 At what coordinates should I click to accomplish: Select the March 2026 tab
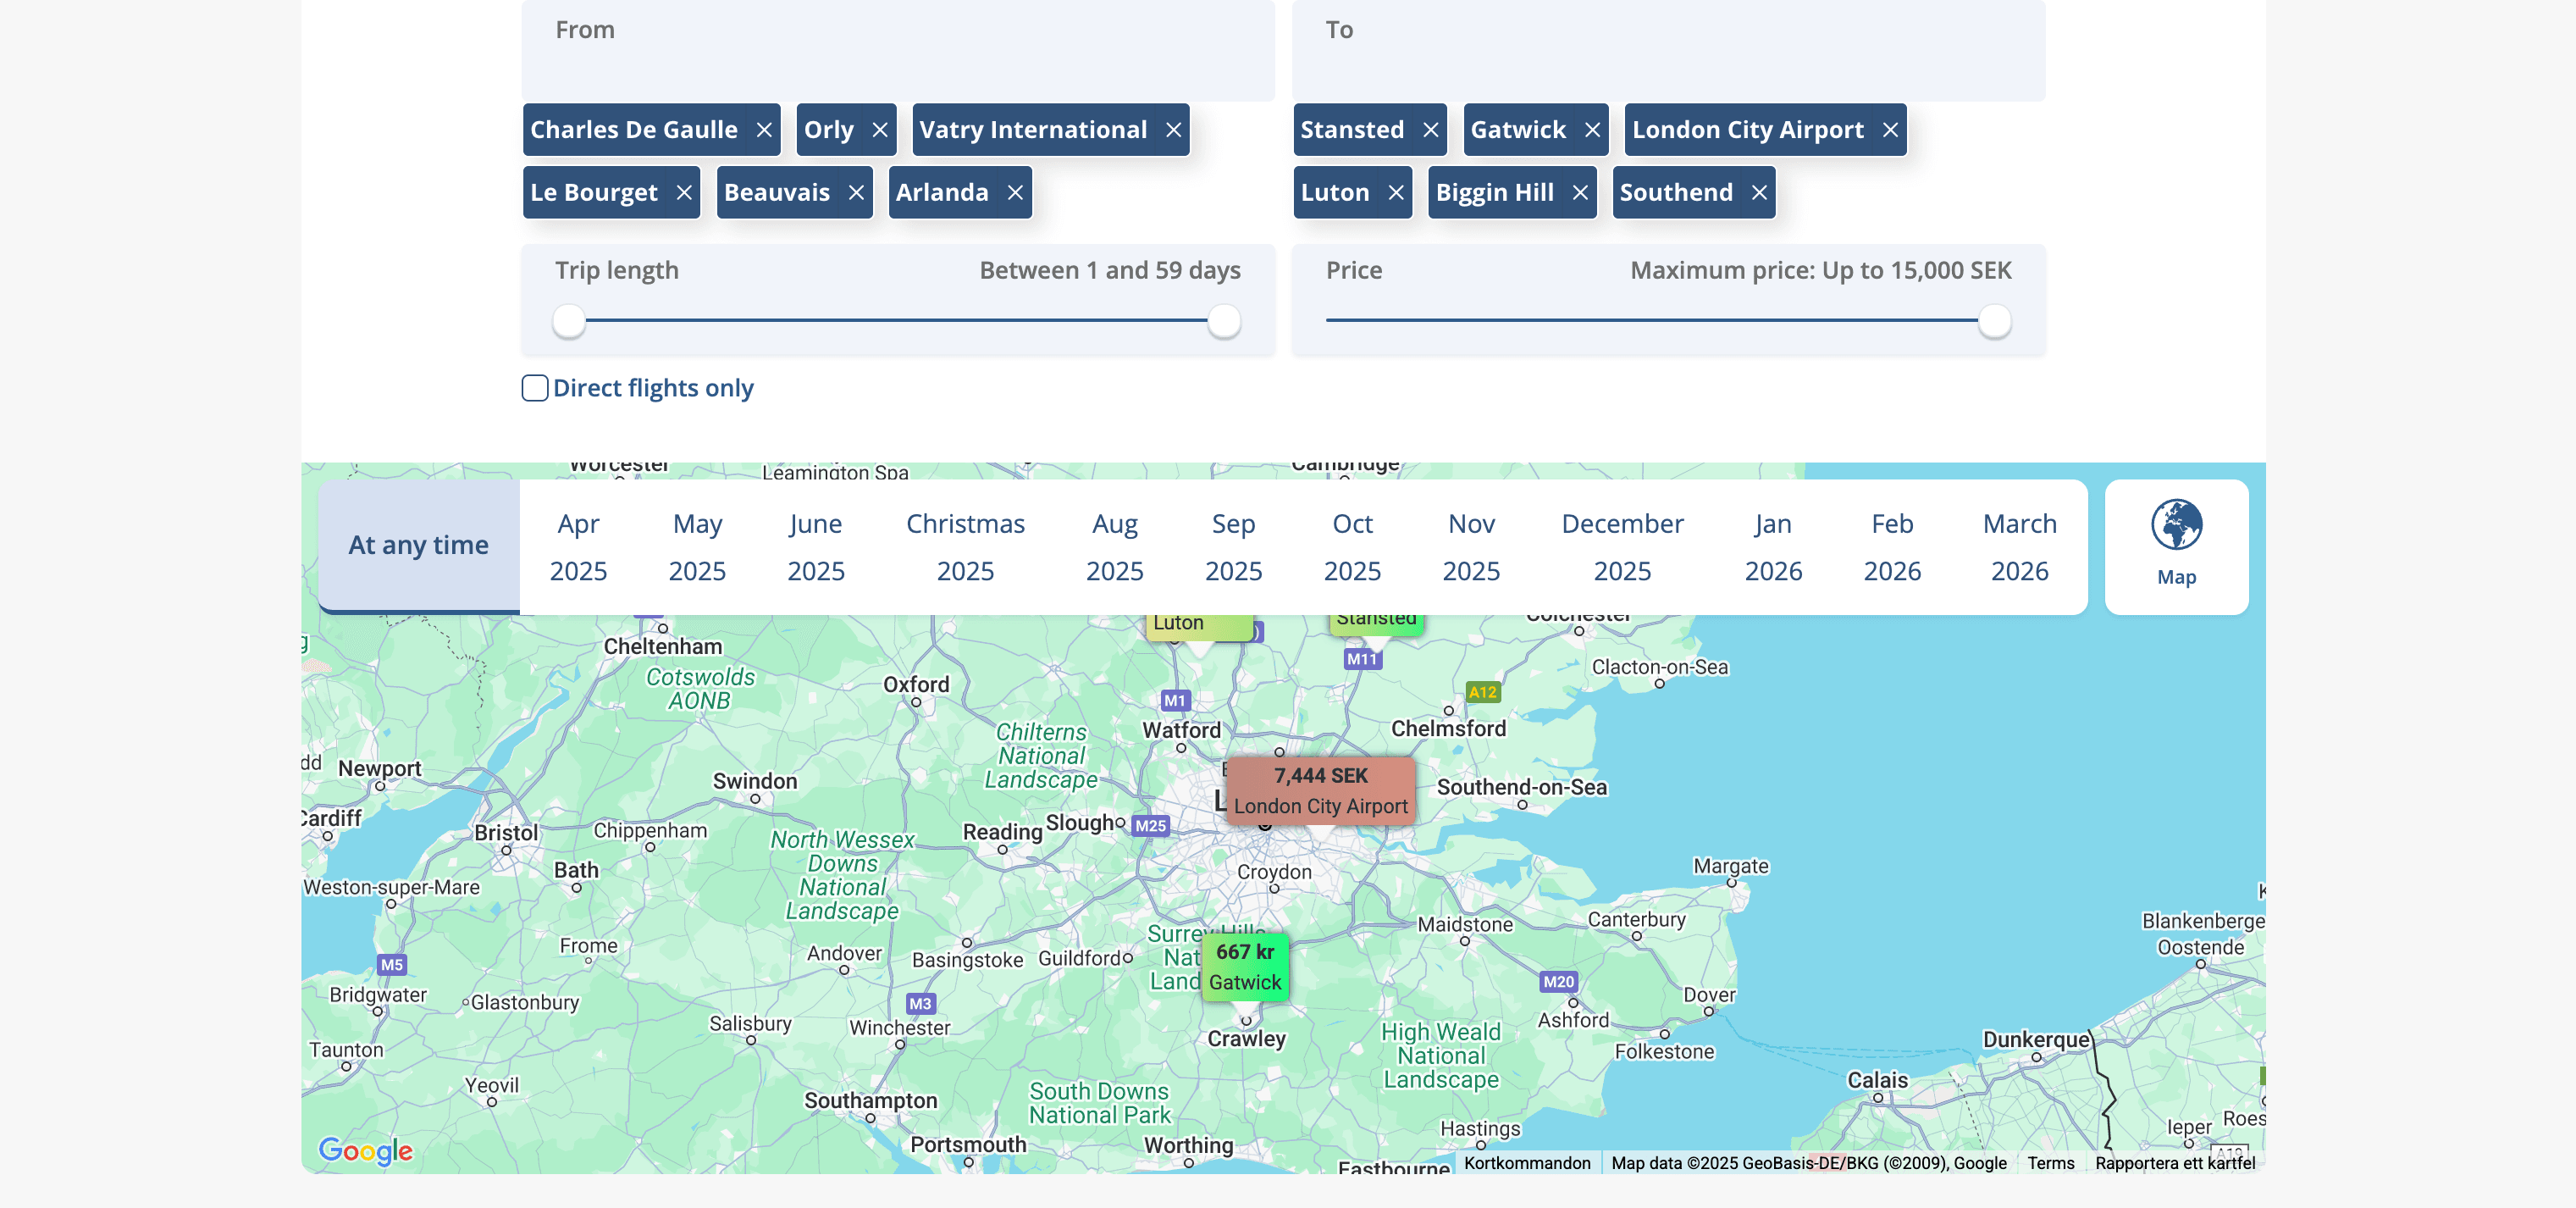[x=2019, y=546]
